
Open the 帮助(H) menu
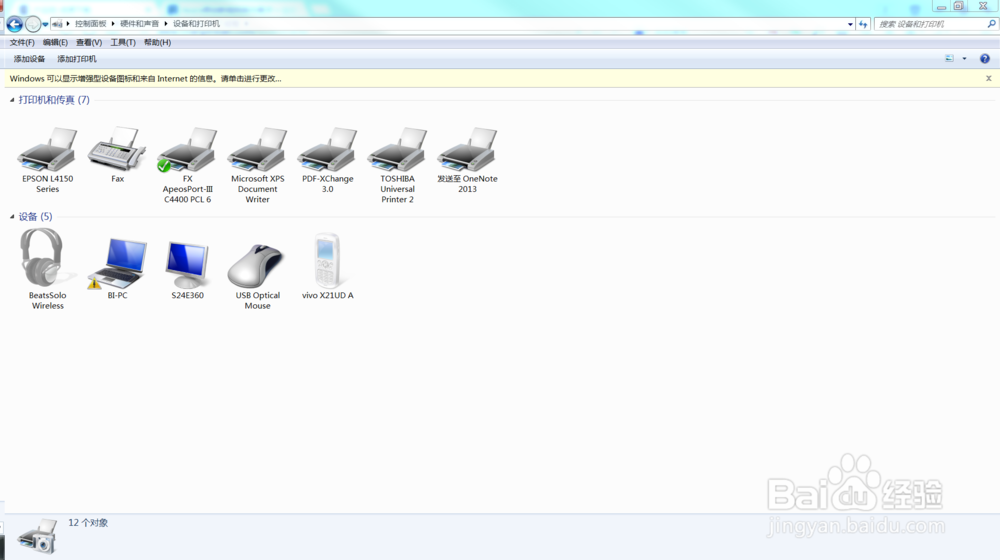point(157,42)
